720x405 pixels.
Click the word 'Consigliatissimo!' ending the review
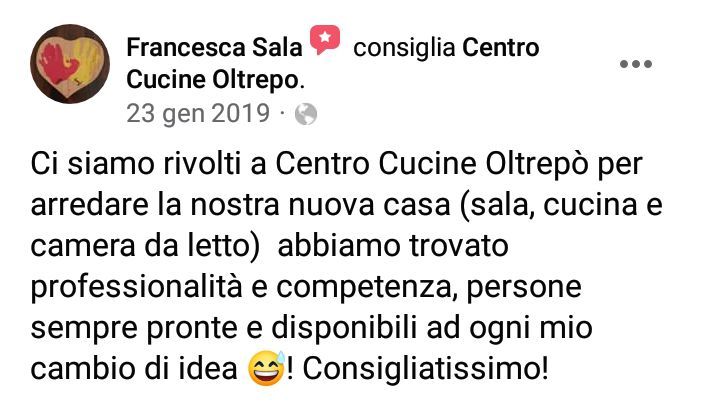(426, 369)
